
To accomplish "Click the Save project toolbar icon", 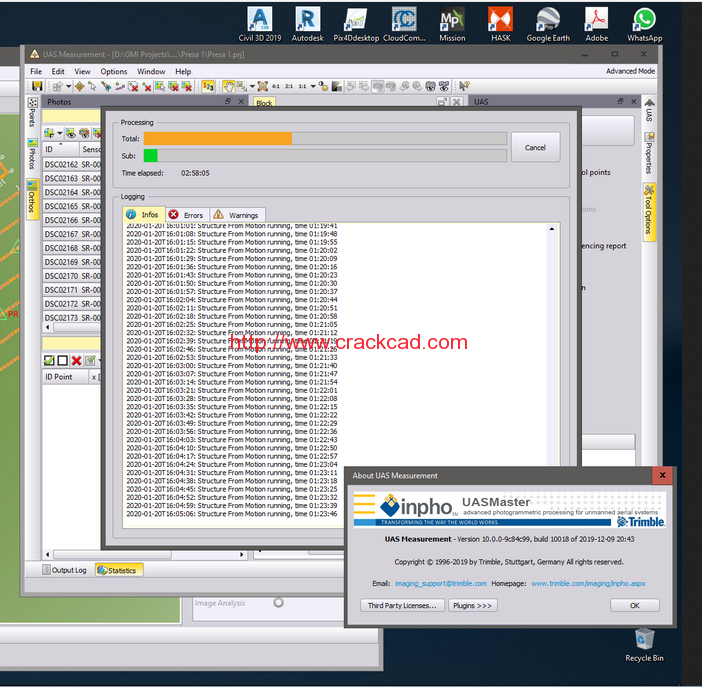I will coord(37,86).
